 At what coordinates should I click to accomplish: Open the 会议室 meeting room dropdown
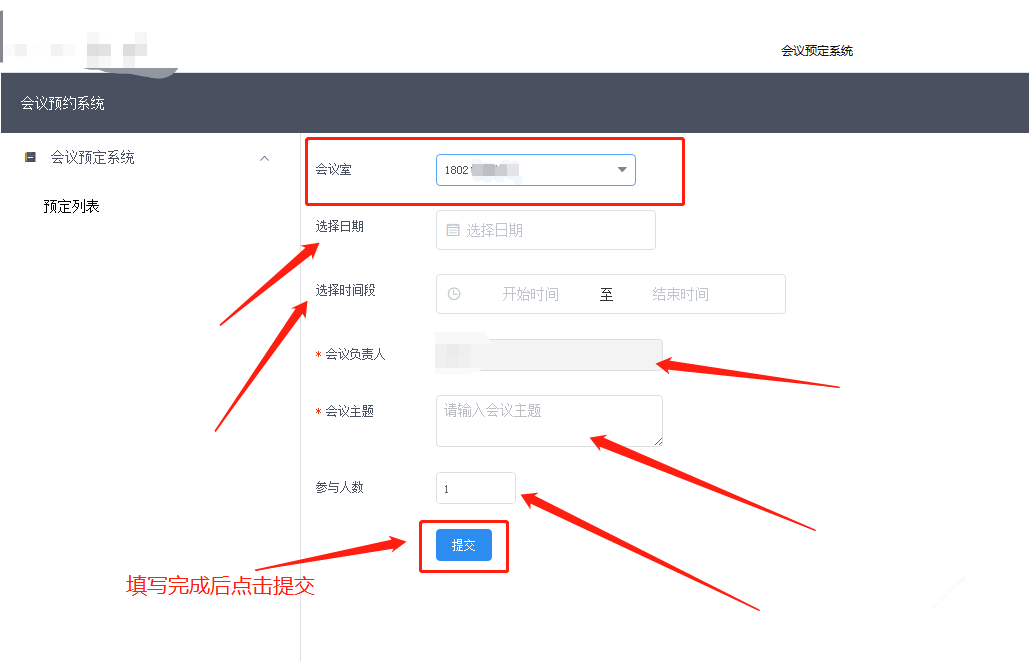coord(535,169)
